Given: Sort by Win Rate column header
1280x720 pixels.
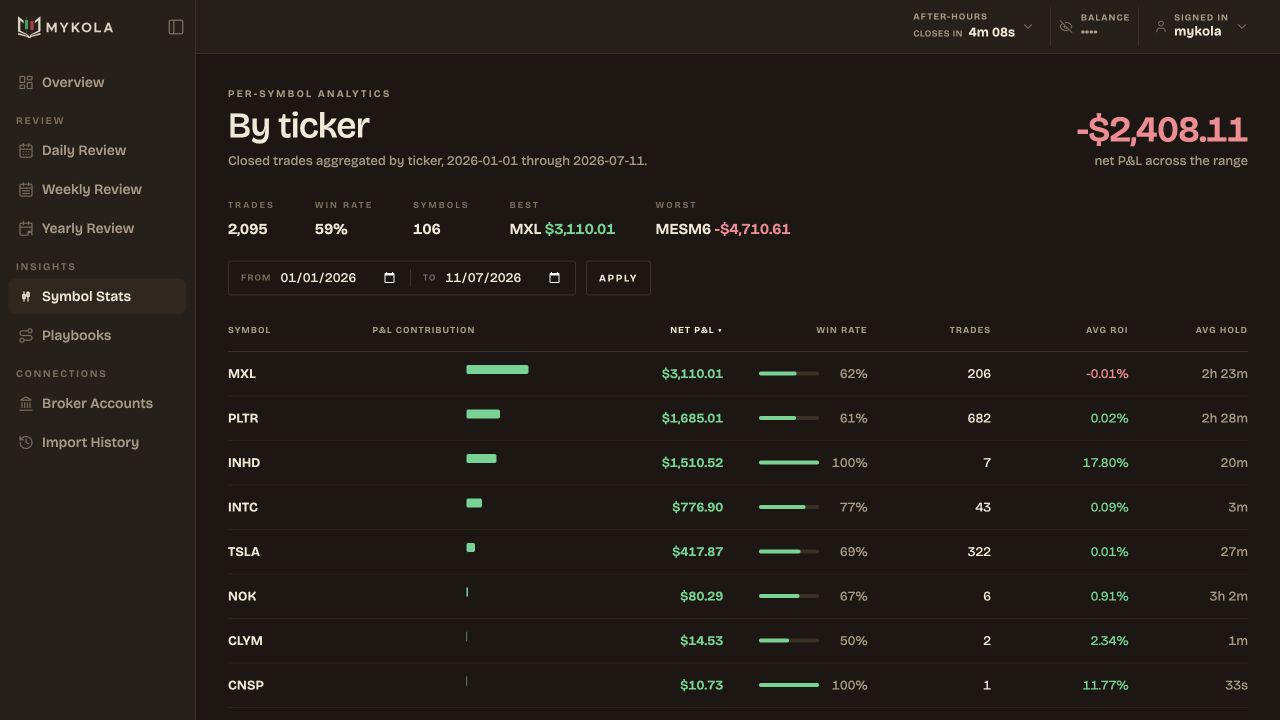Looking at the screenshot, I should (841, 330).
